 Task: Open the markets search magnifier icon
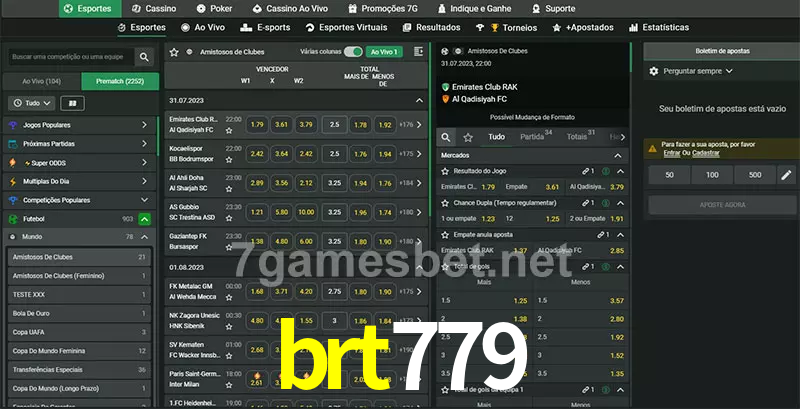(448, 136)
